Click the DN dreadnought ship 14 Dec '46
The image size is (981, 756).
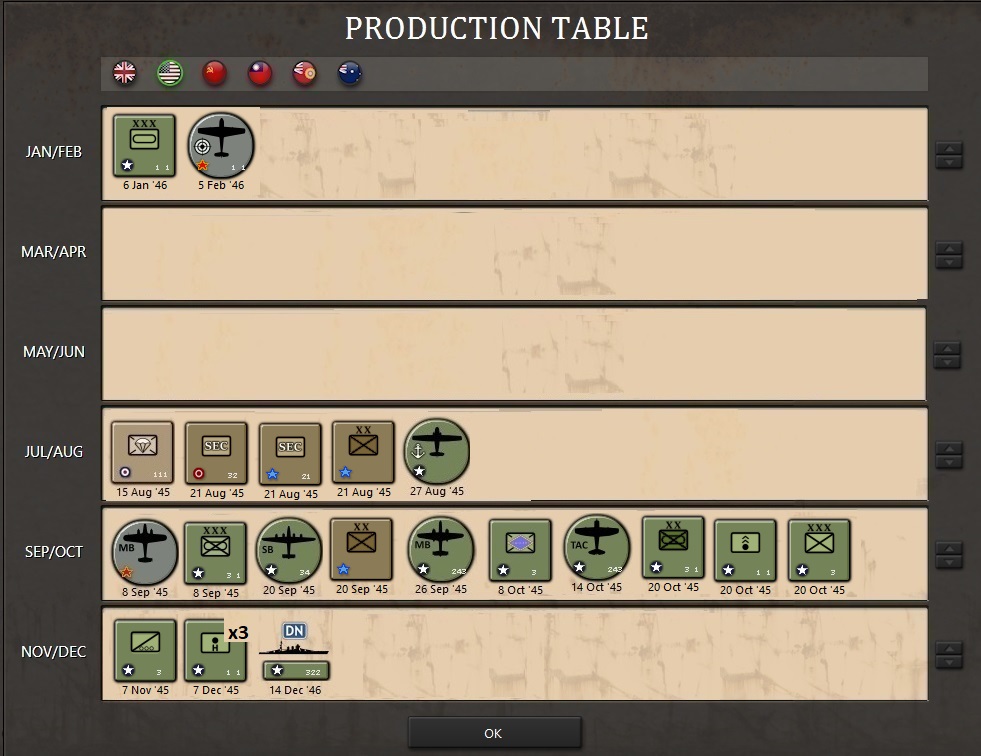(x=294, y=651)
